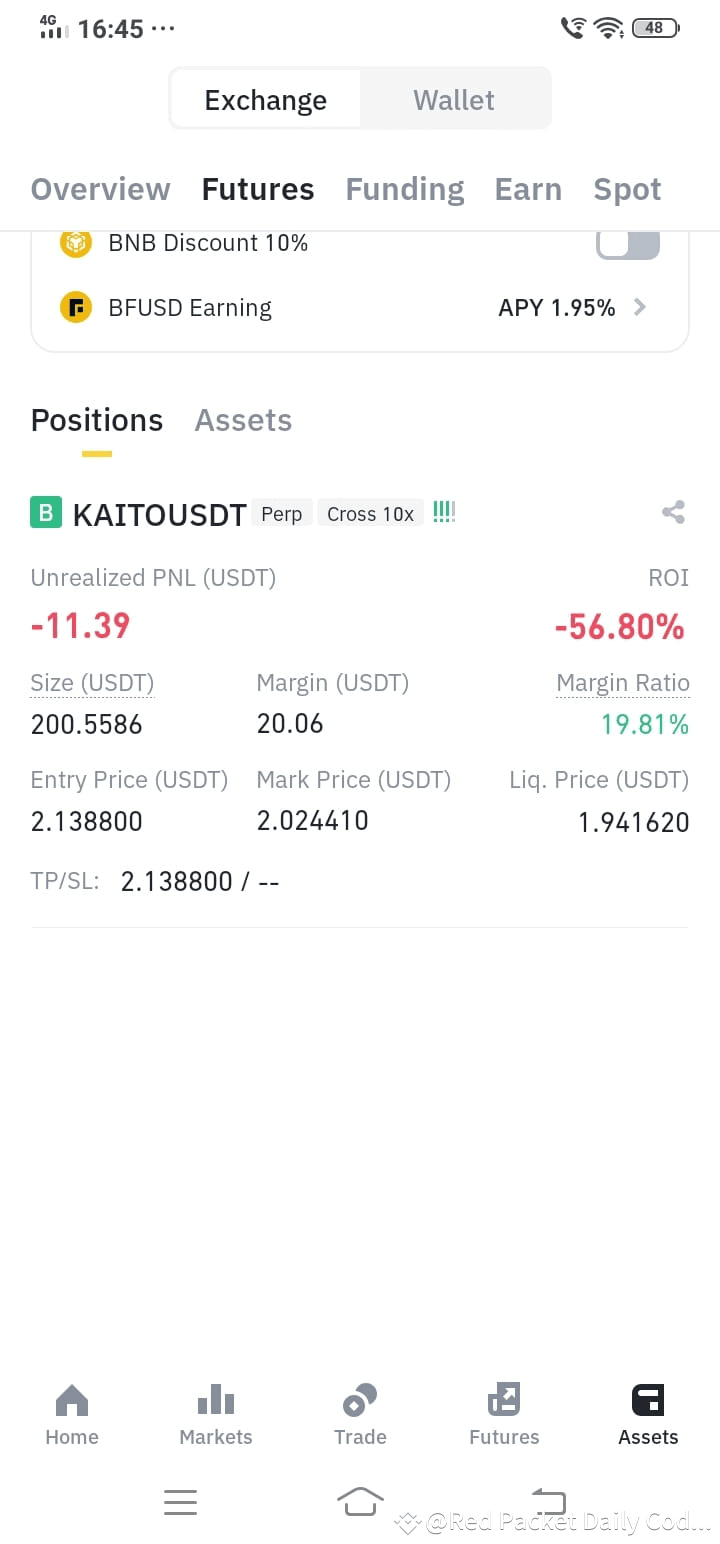This screenshot has width=720, height=1544.
Task: Open TP/SL settings for the position
Action: click(x=155, y=881)
